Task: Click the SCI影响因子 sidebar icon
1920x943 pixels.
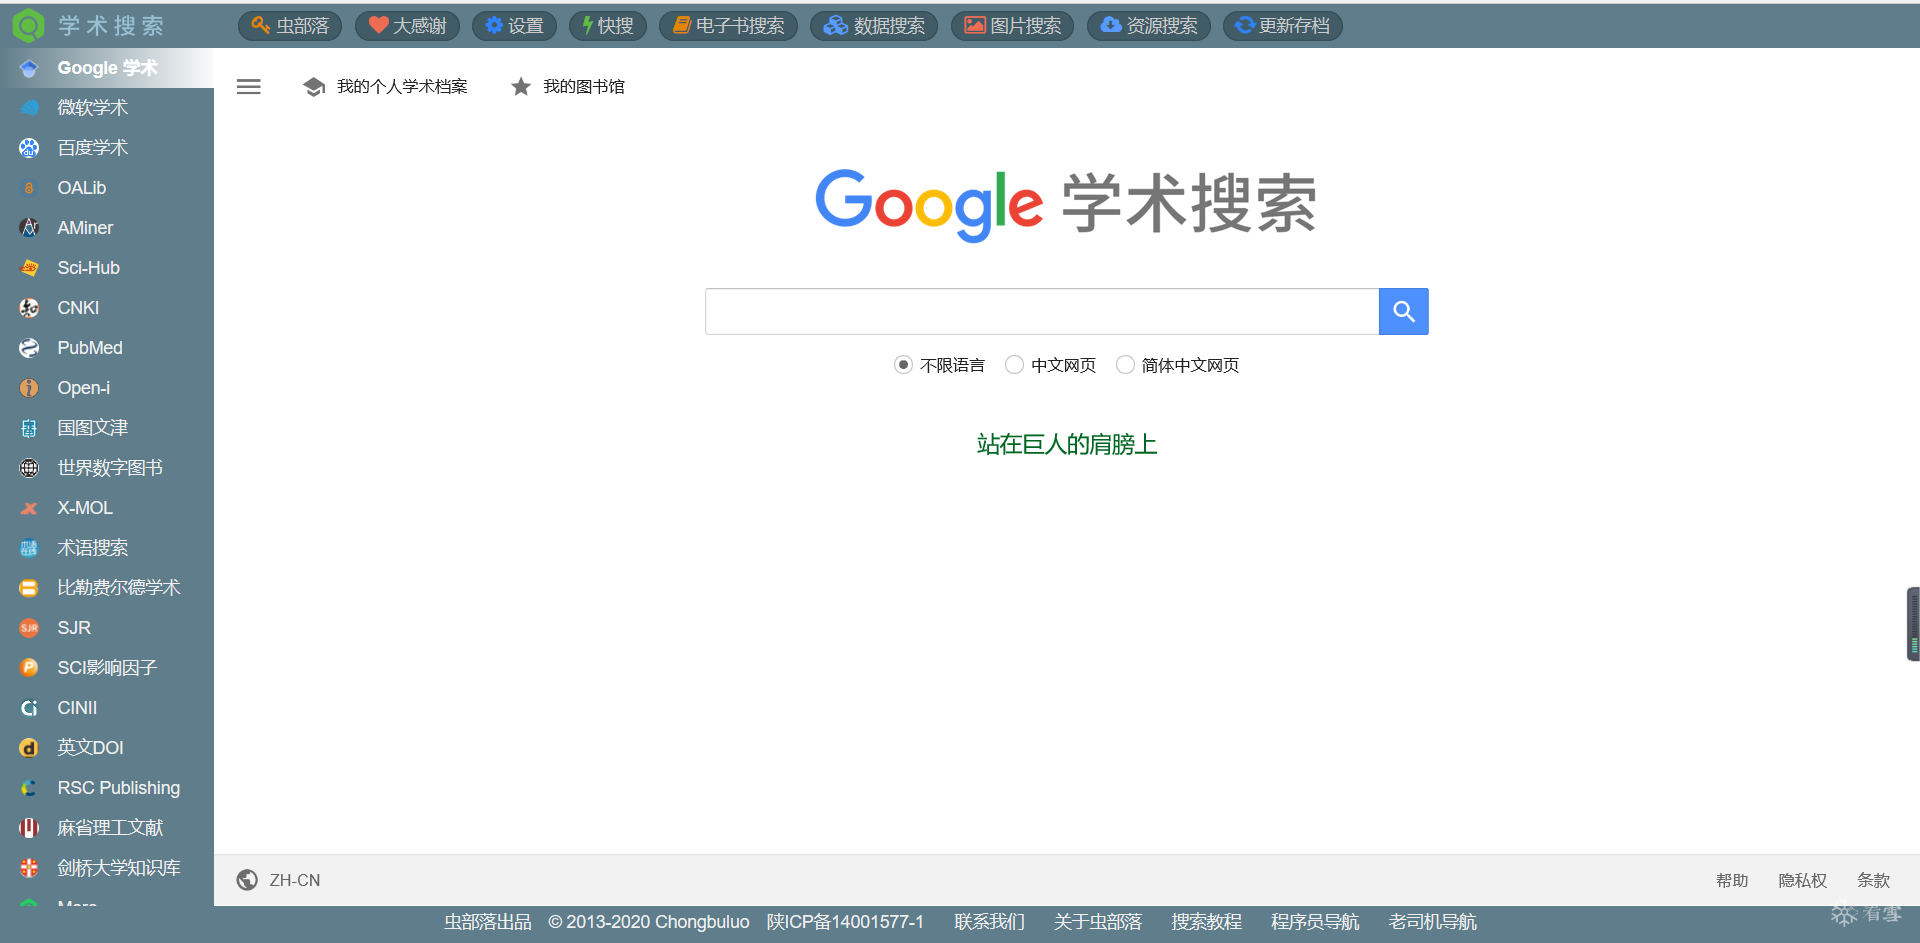Action: click(29, 668)
